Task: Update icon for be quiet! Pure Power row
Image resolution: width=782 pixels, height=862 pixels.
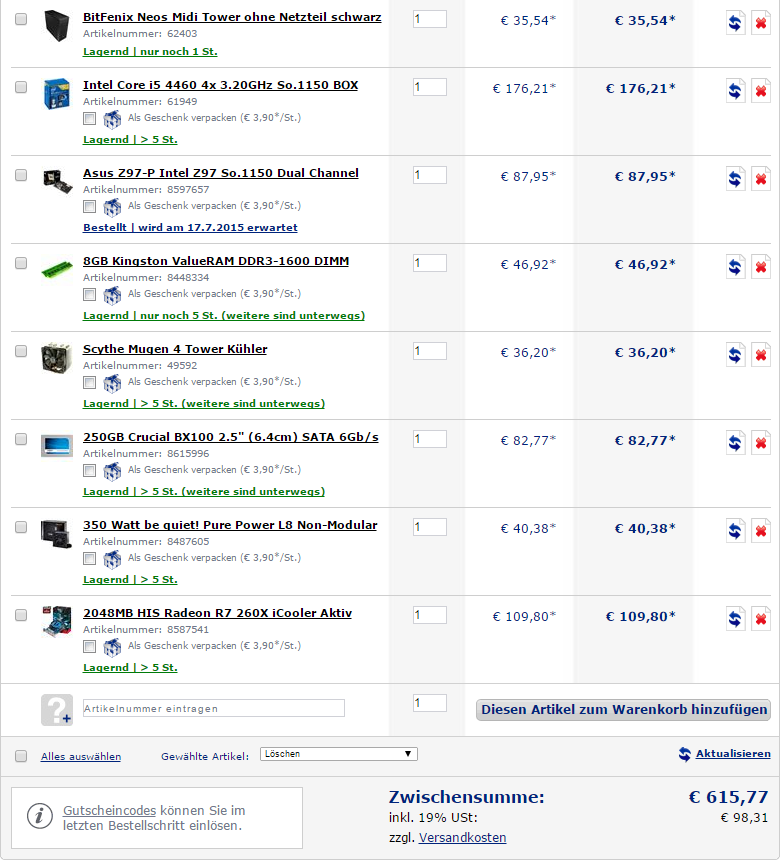Action: pyautogui.click(x=735, y=531)
